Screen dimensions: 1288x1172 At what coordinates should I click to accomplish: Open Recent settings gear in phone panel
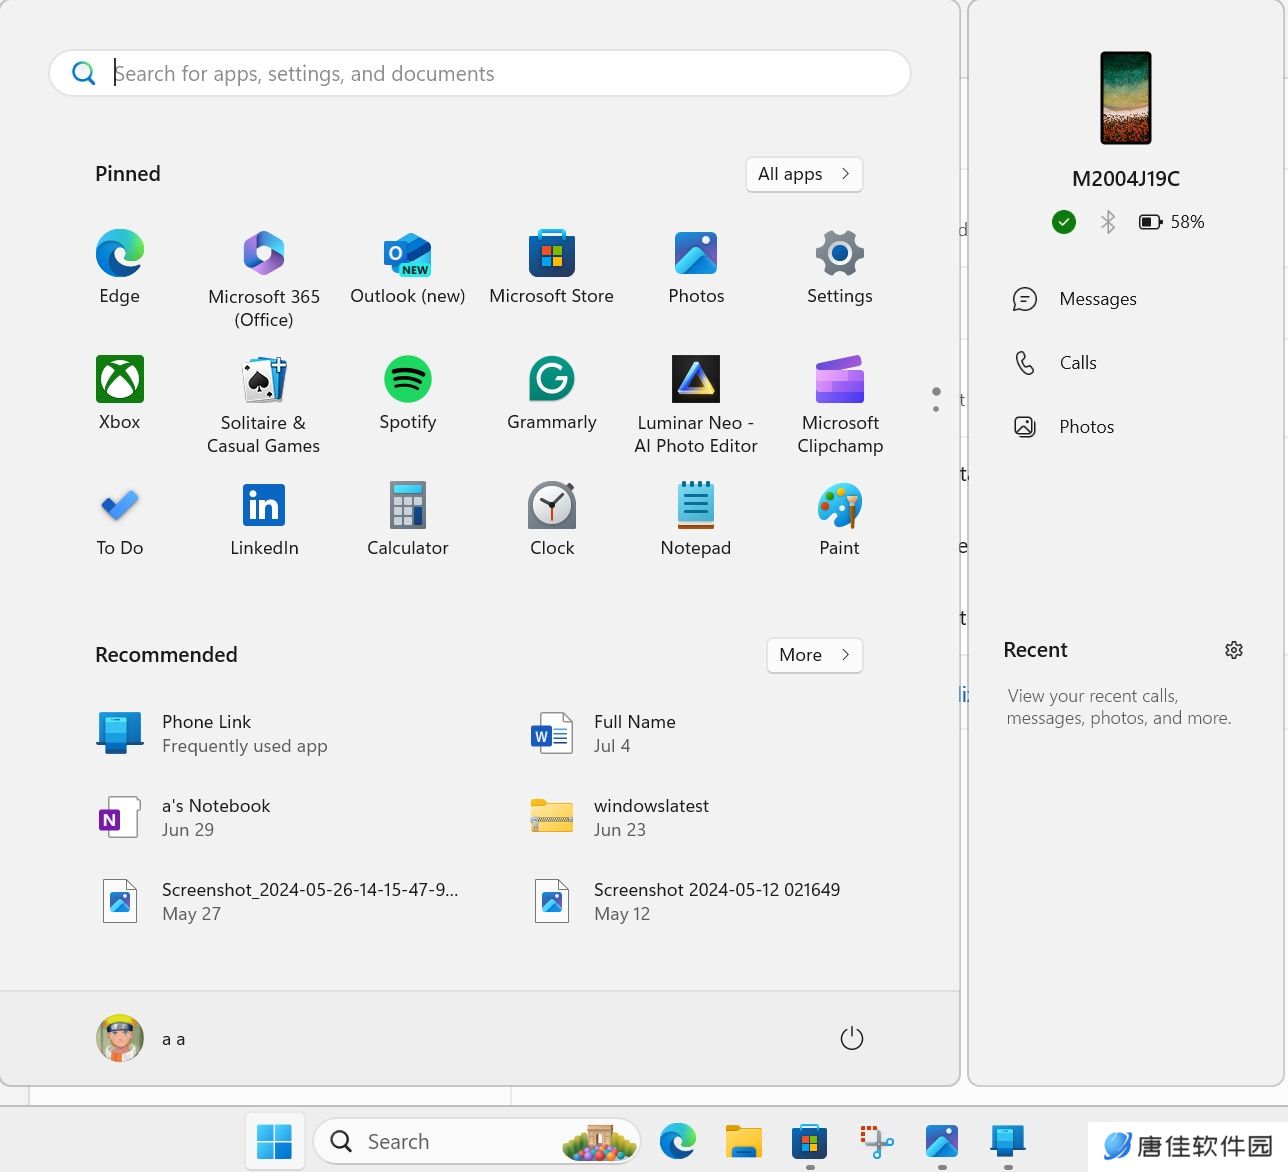click(1234, 650)
